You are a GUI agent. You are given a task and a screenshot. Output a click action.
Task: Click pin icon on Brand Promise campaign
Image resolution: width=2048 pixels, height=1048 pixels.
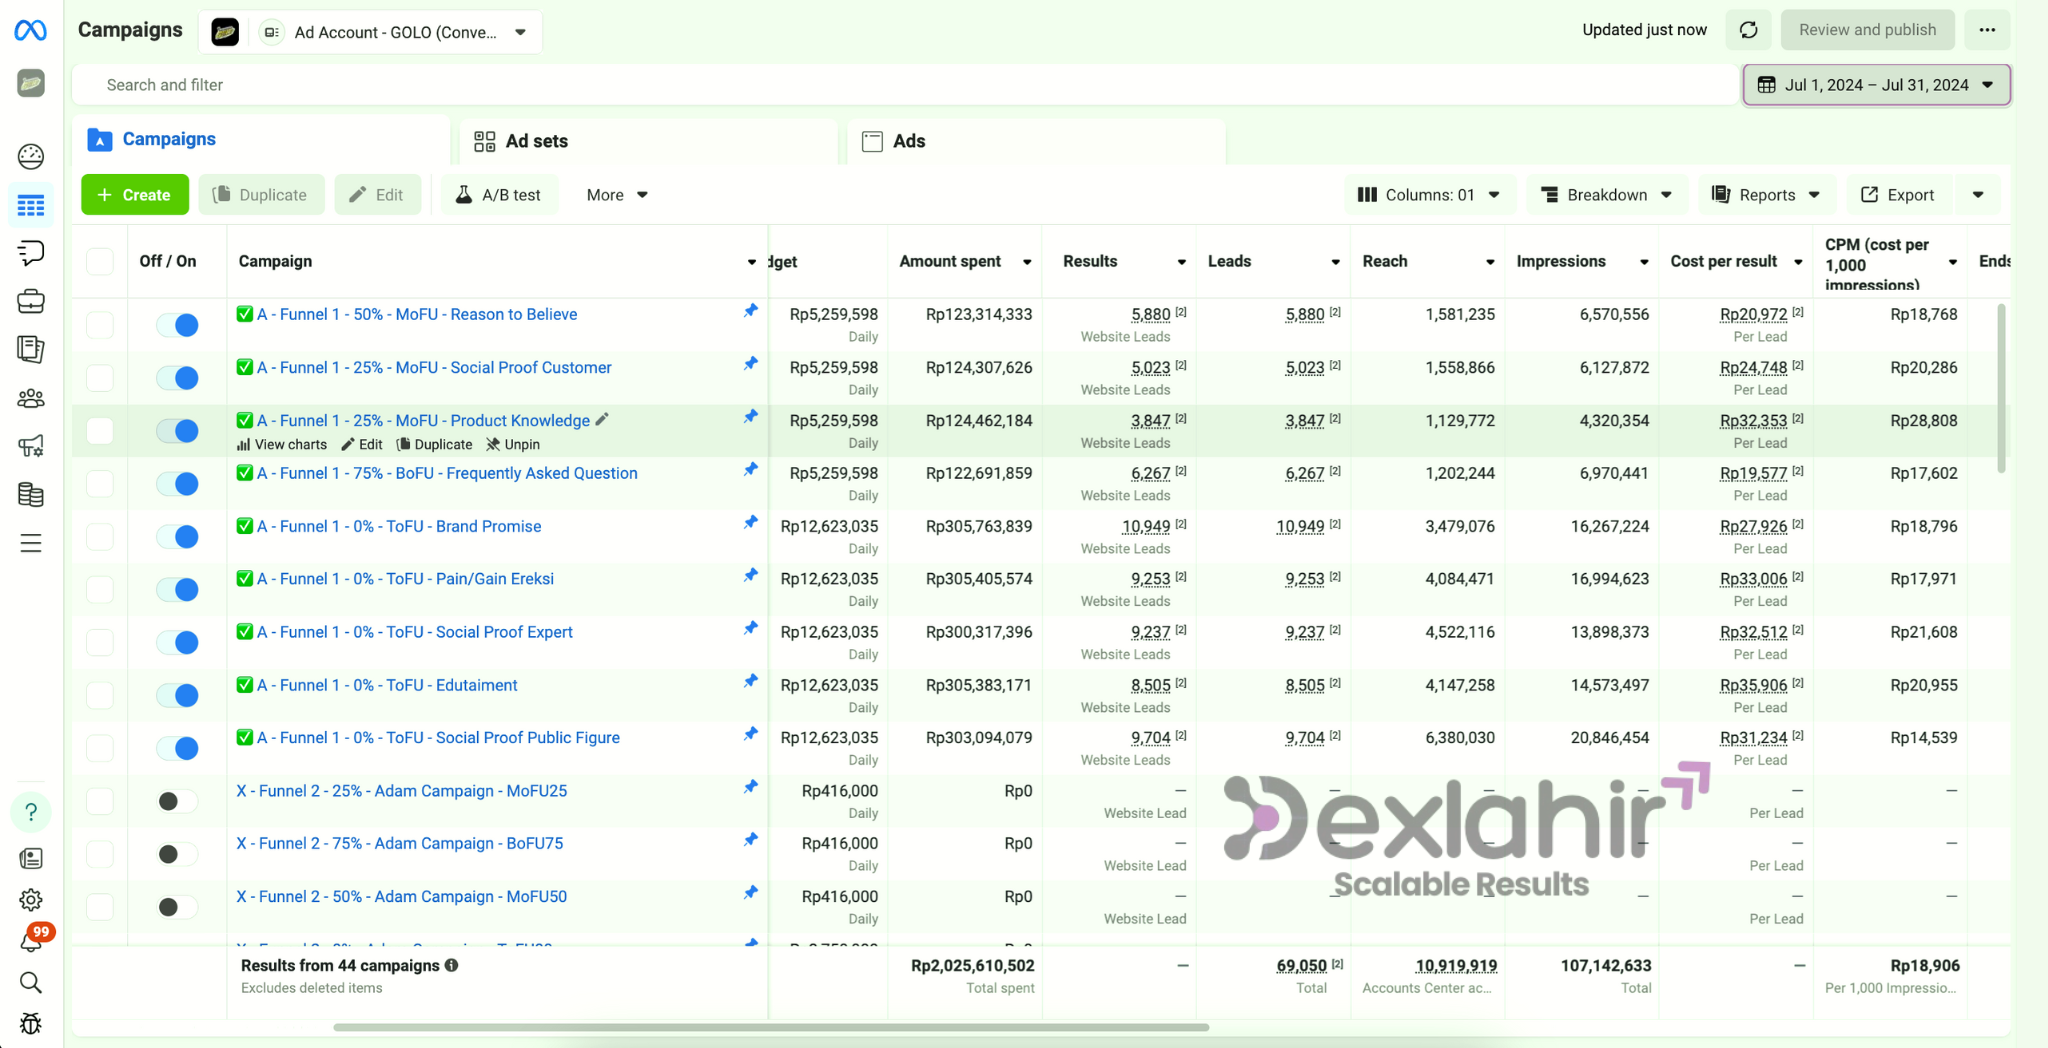coord(750,523)
